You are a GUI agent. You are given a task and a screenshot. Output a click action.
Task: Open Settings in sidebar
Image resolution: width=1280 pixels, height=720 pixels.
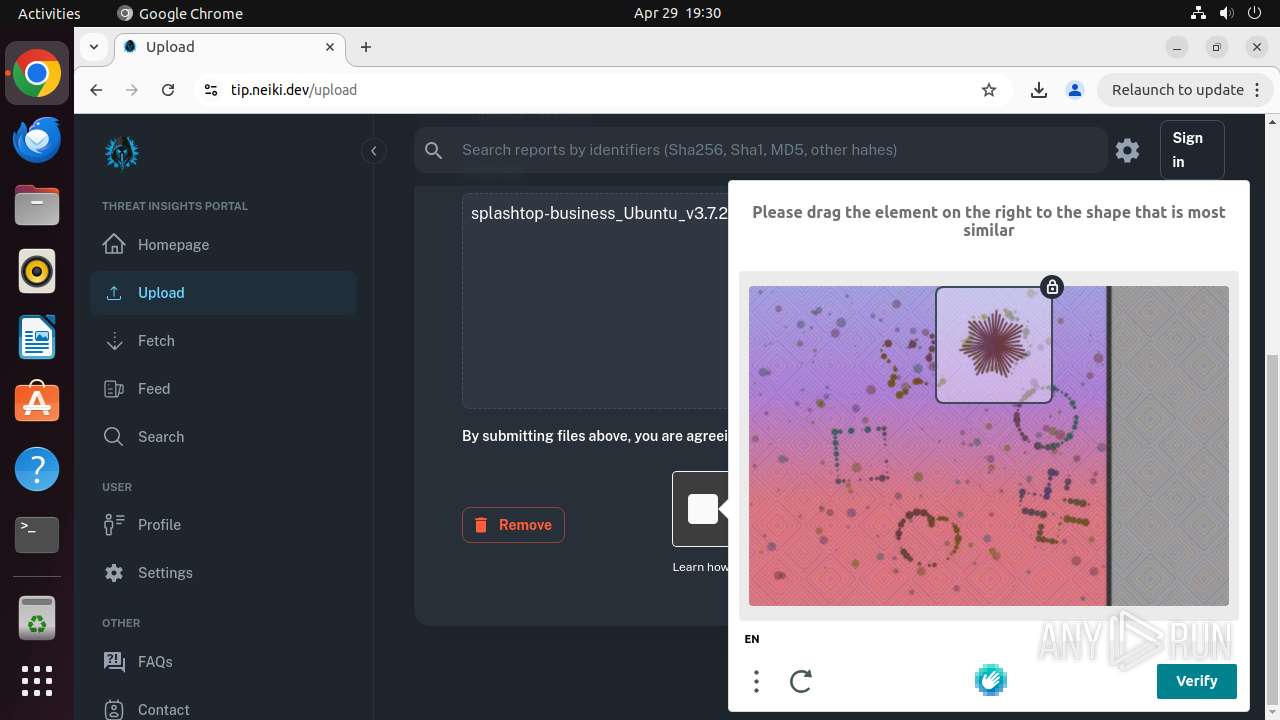coord(223,573)
